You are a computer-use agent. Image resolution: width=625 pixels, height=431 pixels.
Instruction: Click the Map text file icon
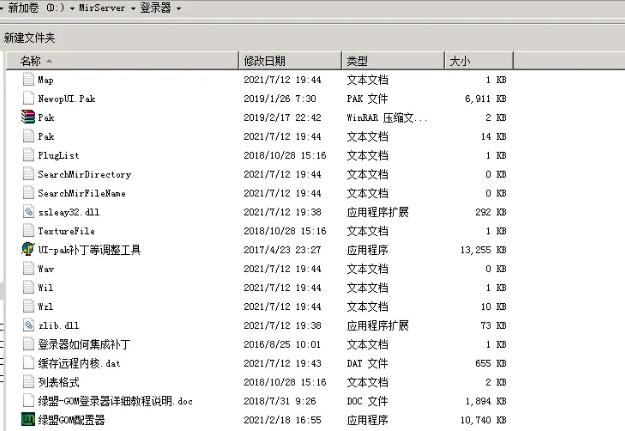coord(28,79)
